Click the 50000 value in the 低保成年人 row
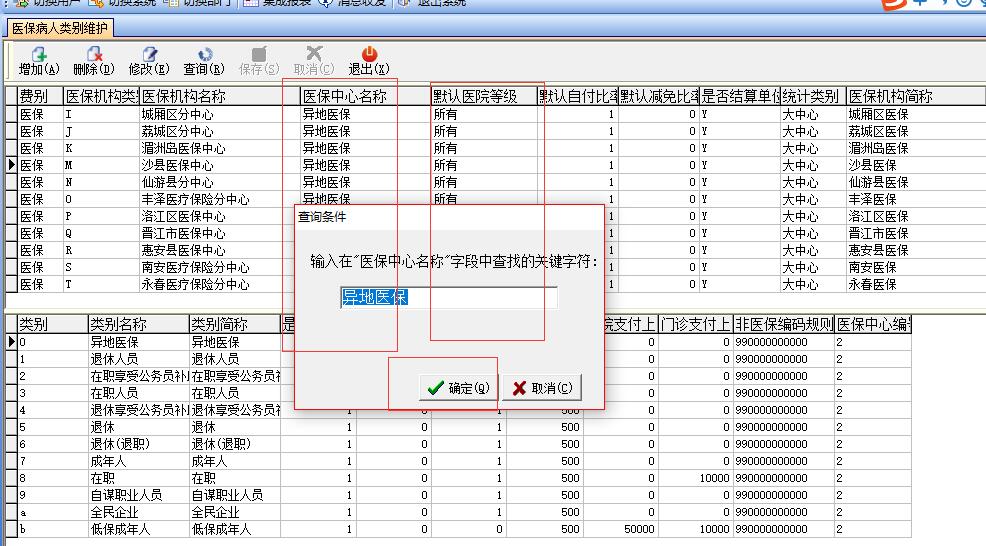Image resolution: width=986 pixels, height=546 pixels. tap(620, 529)
